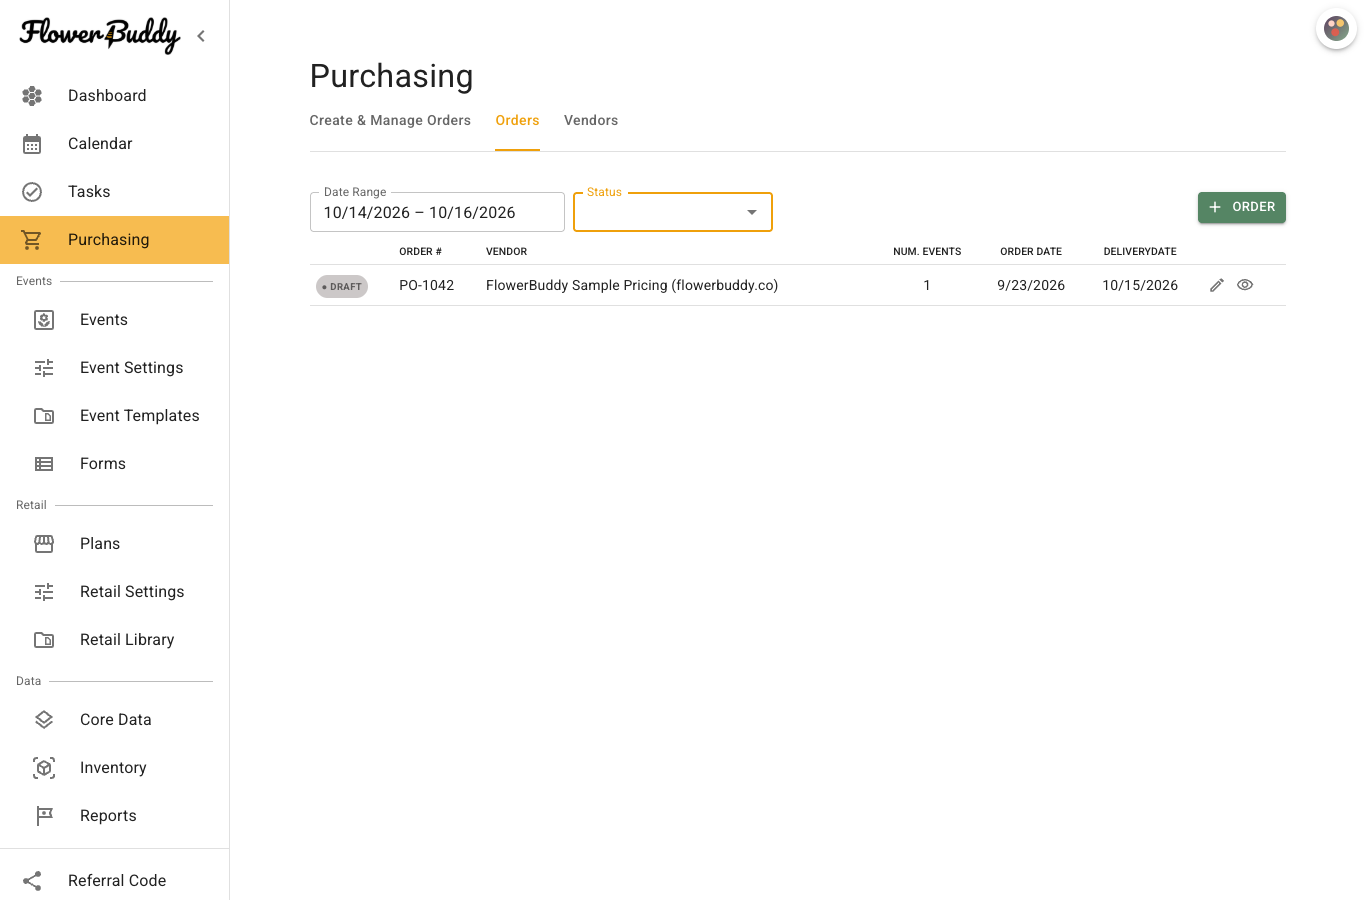Open Event Settings
Viewport: 1365px width, 900px height.
pos(114,368)
